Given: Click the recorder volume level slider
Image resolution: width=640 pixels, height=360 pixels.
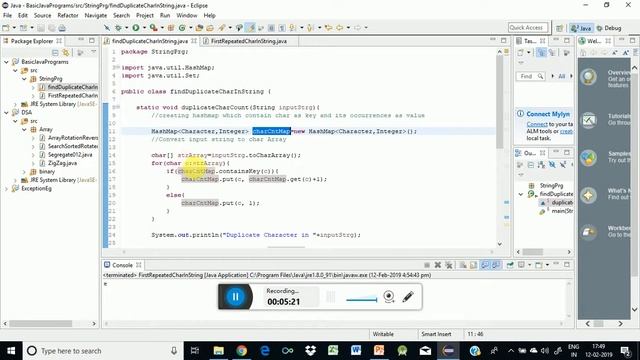Looking at the screenshot, I should click(x=362, y=299).
